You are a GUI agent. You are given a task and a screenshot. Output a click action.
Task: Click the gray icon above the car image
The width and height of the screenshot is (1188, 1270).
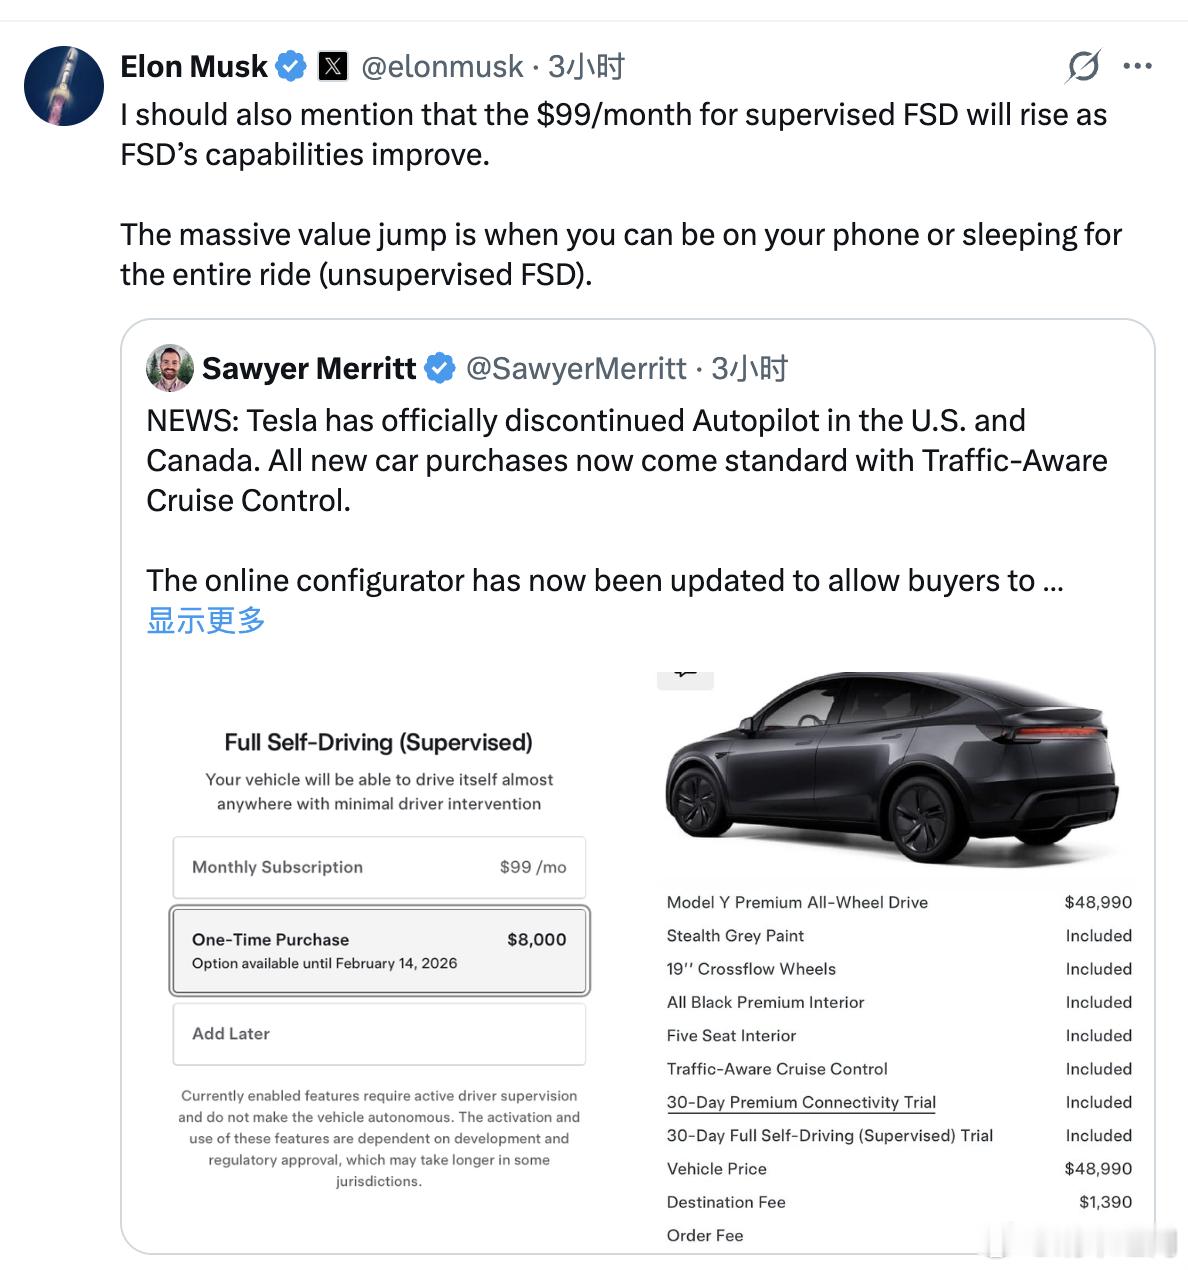pyautogui.click(x=685, y=678)
